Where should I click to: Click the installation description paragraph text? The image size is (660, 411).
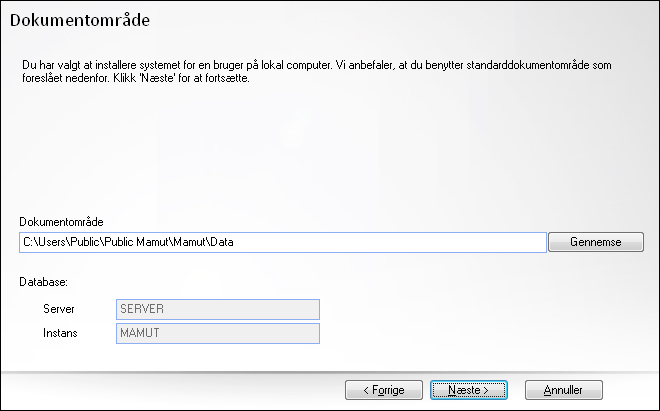click(317, 72)
